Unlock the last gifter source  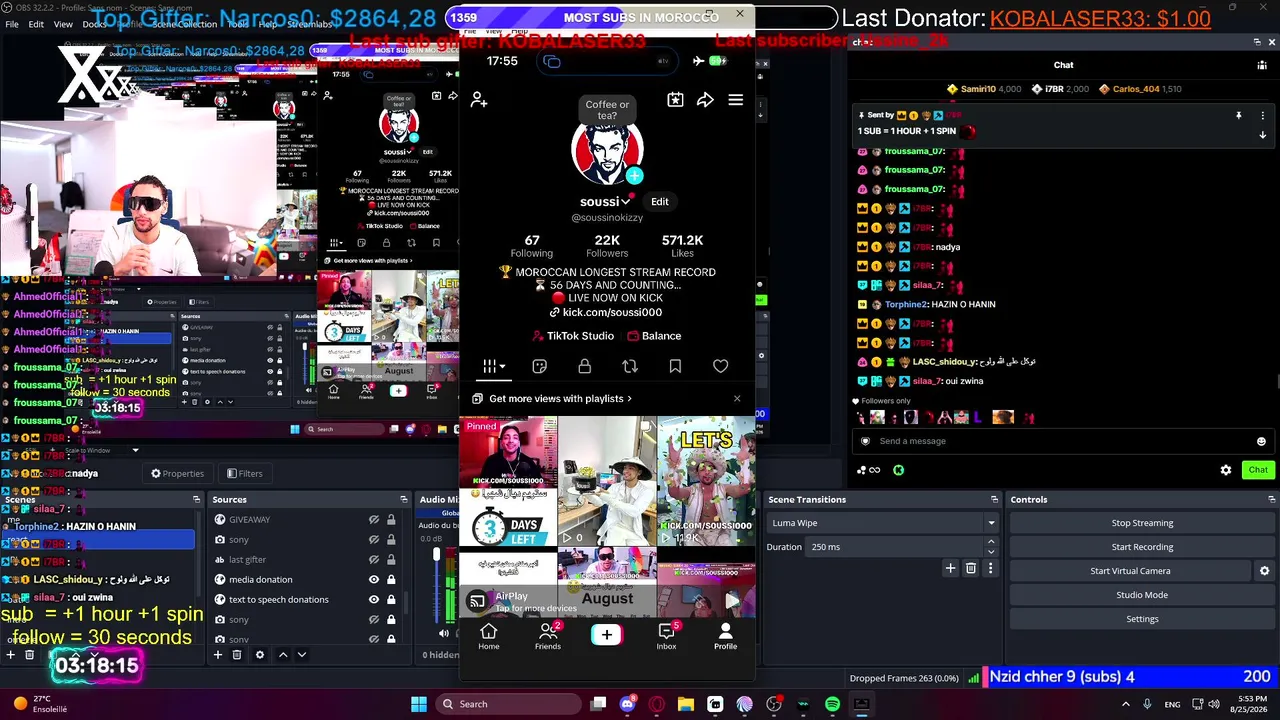(x=391, y=560)
